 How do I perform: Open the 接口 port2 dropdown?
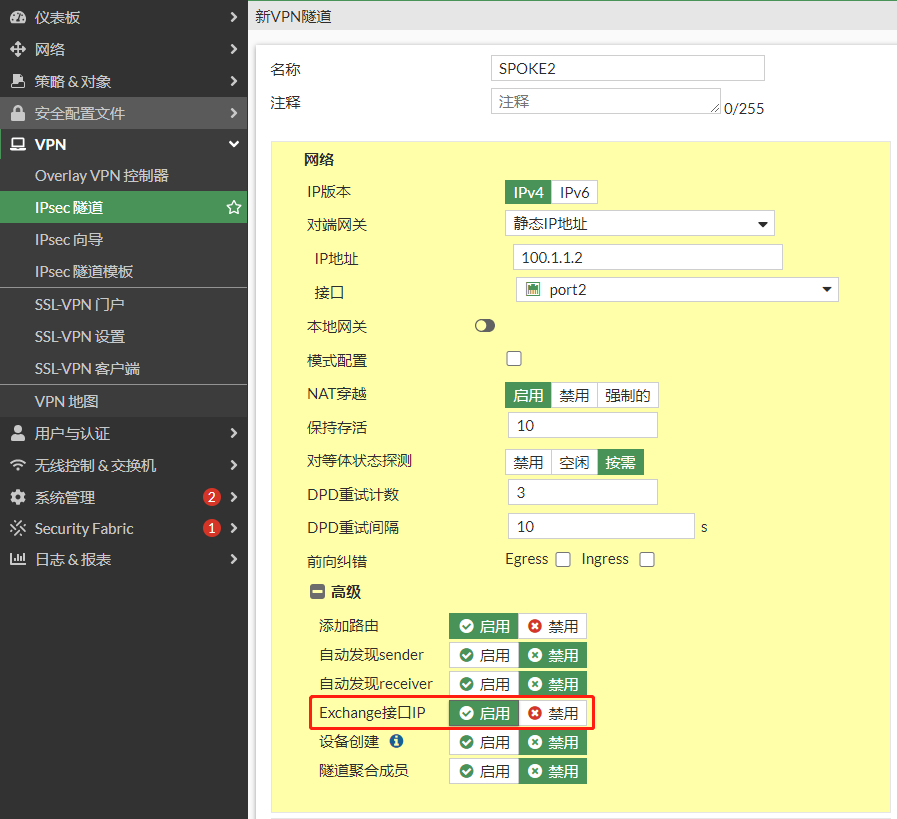tap(677, 290)
